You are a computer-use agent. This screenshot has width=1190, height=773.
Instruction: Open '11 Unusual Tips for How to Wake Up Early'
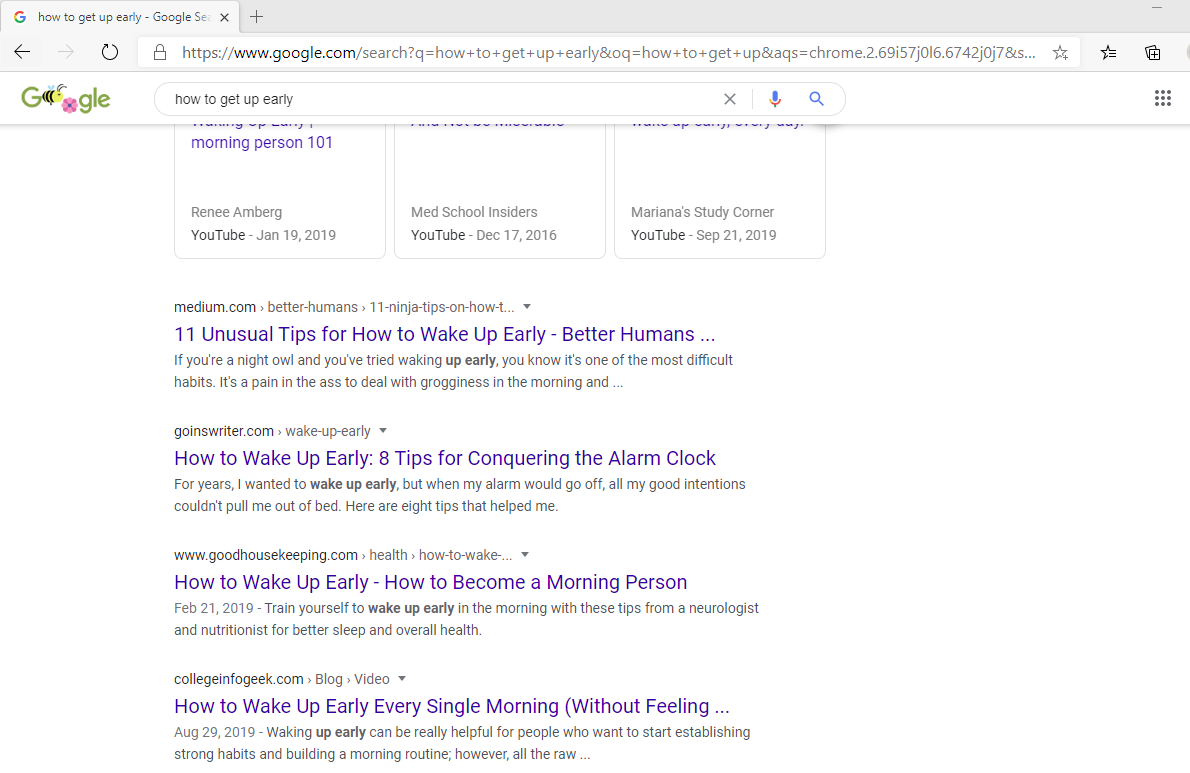click(x=444, y=334)
